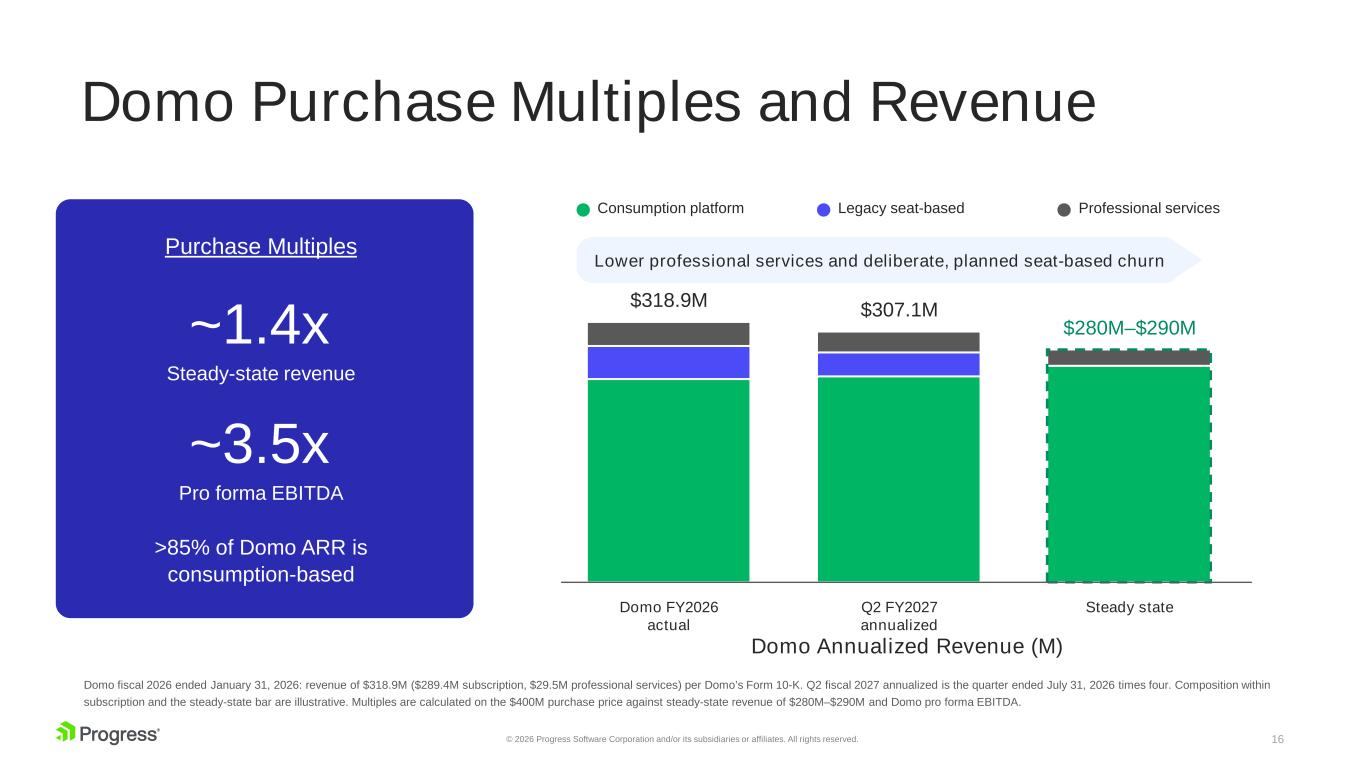Select the "$280M–$290M" green value label
Image resolution: width=1365 pixels, height=766 pixels.
coord(1129,328)
